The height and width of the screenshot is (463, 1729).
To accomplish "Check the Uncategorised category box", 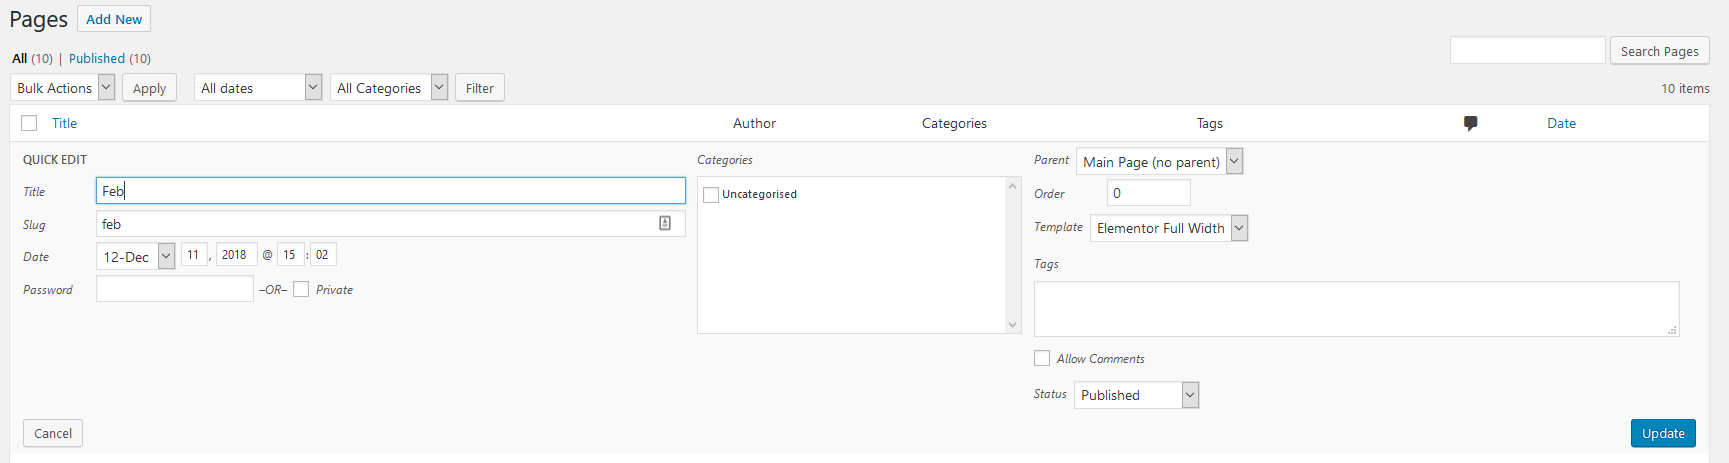I will click(711, 195).
